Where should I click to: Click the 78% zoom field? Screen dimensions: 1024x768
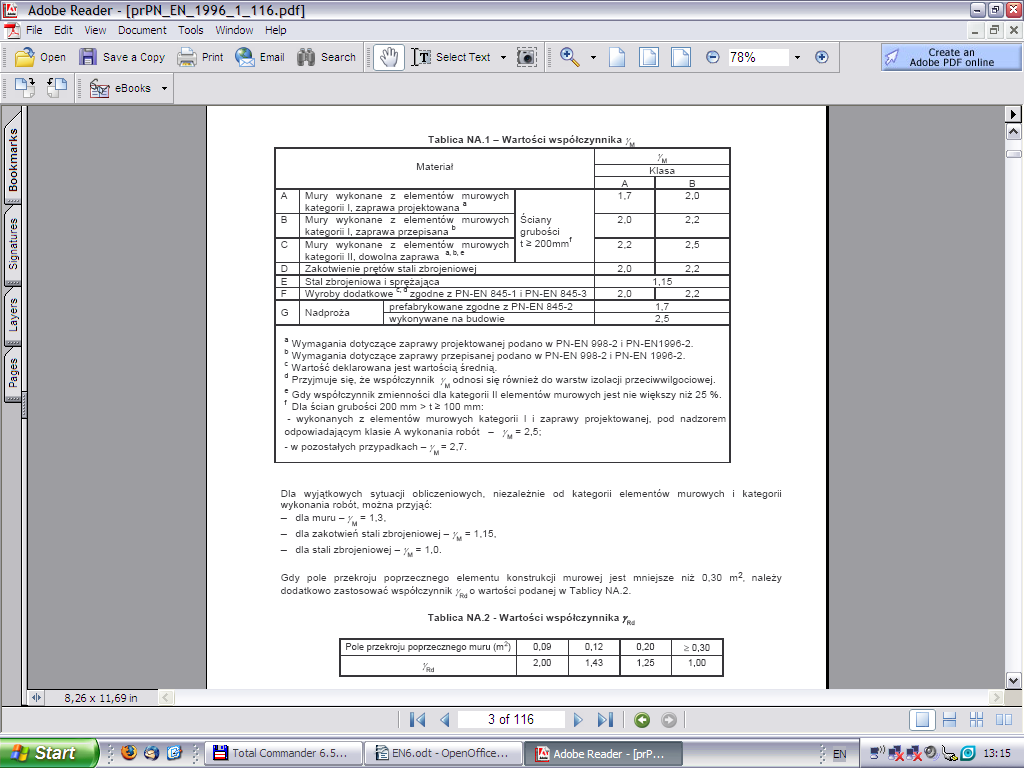tap(758, 57)
